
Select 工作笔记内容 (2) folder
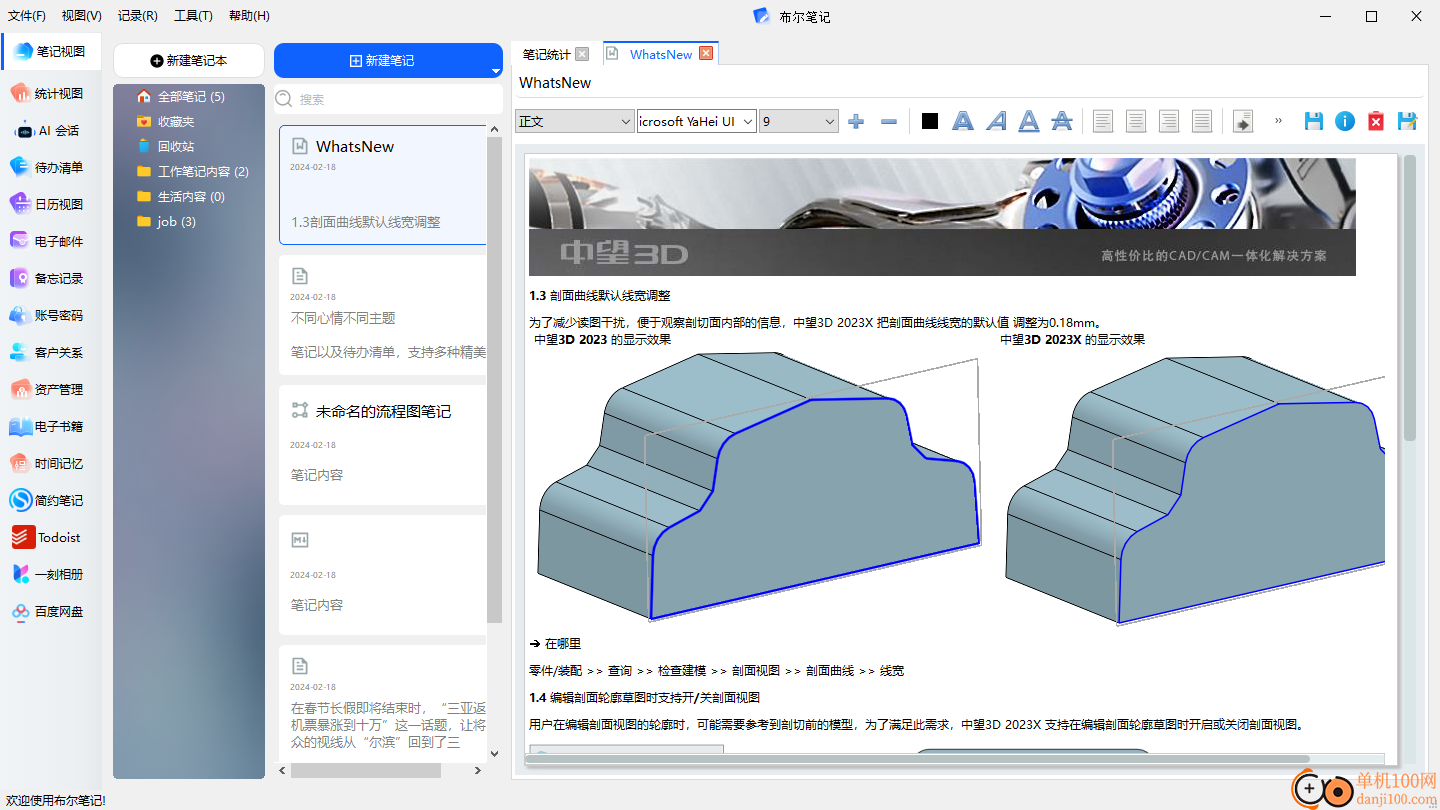193,171
